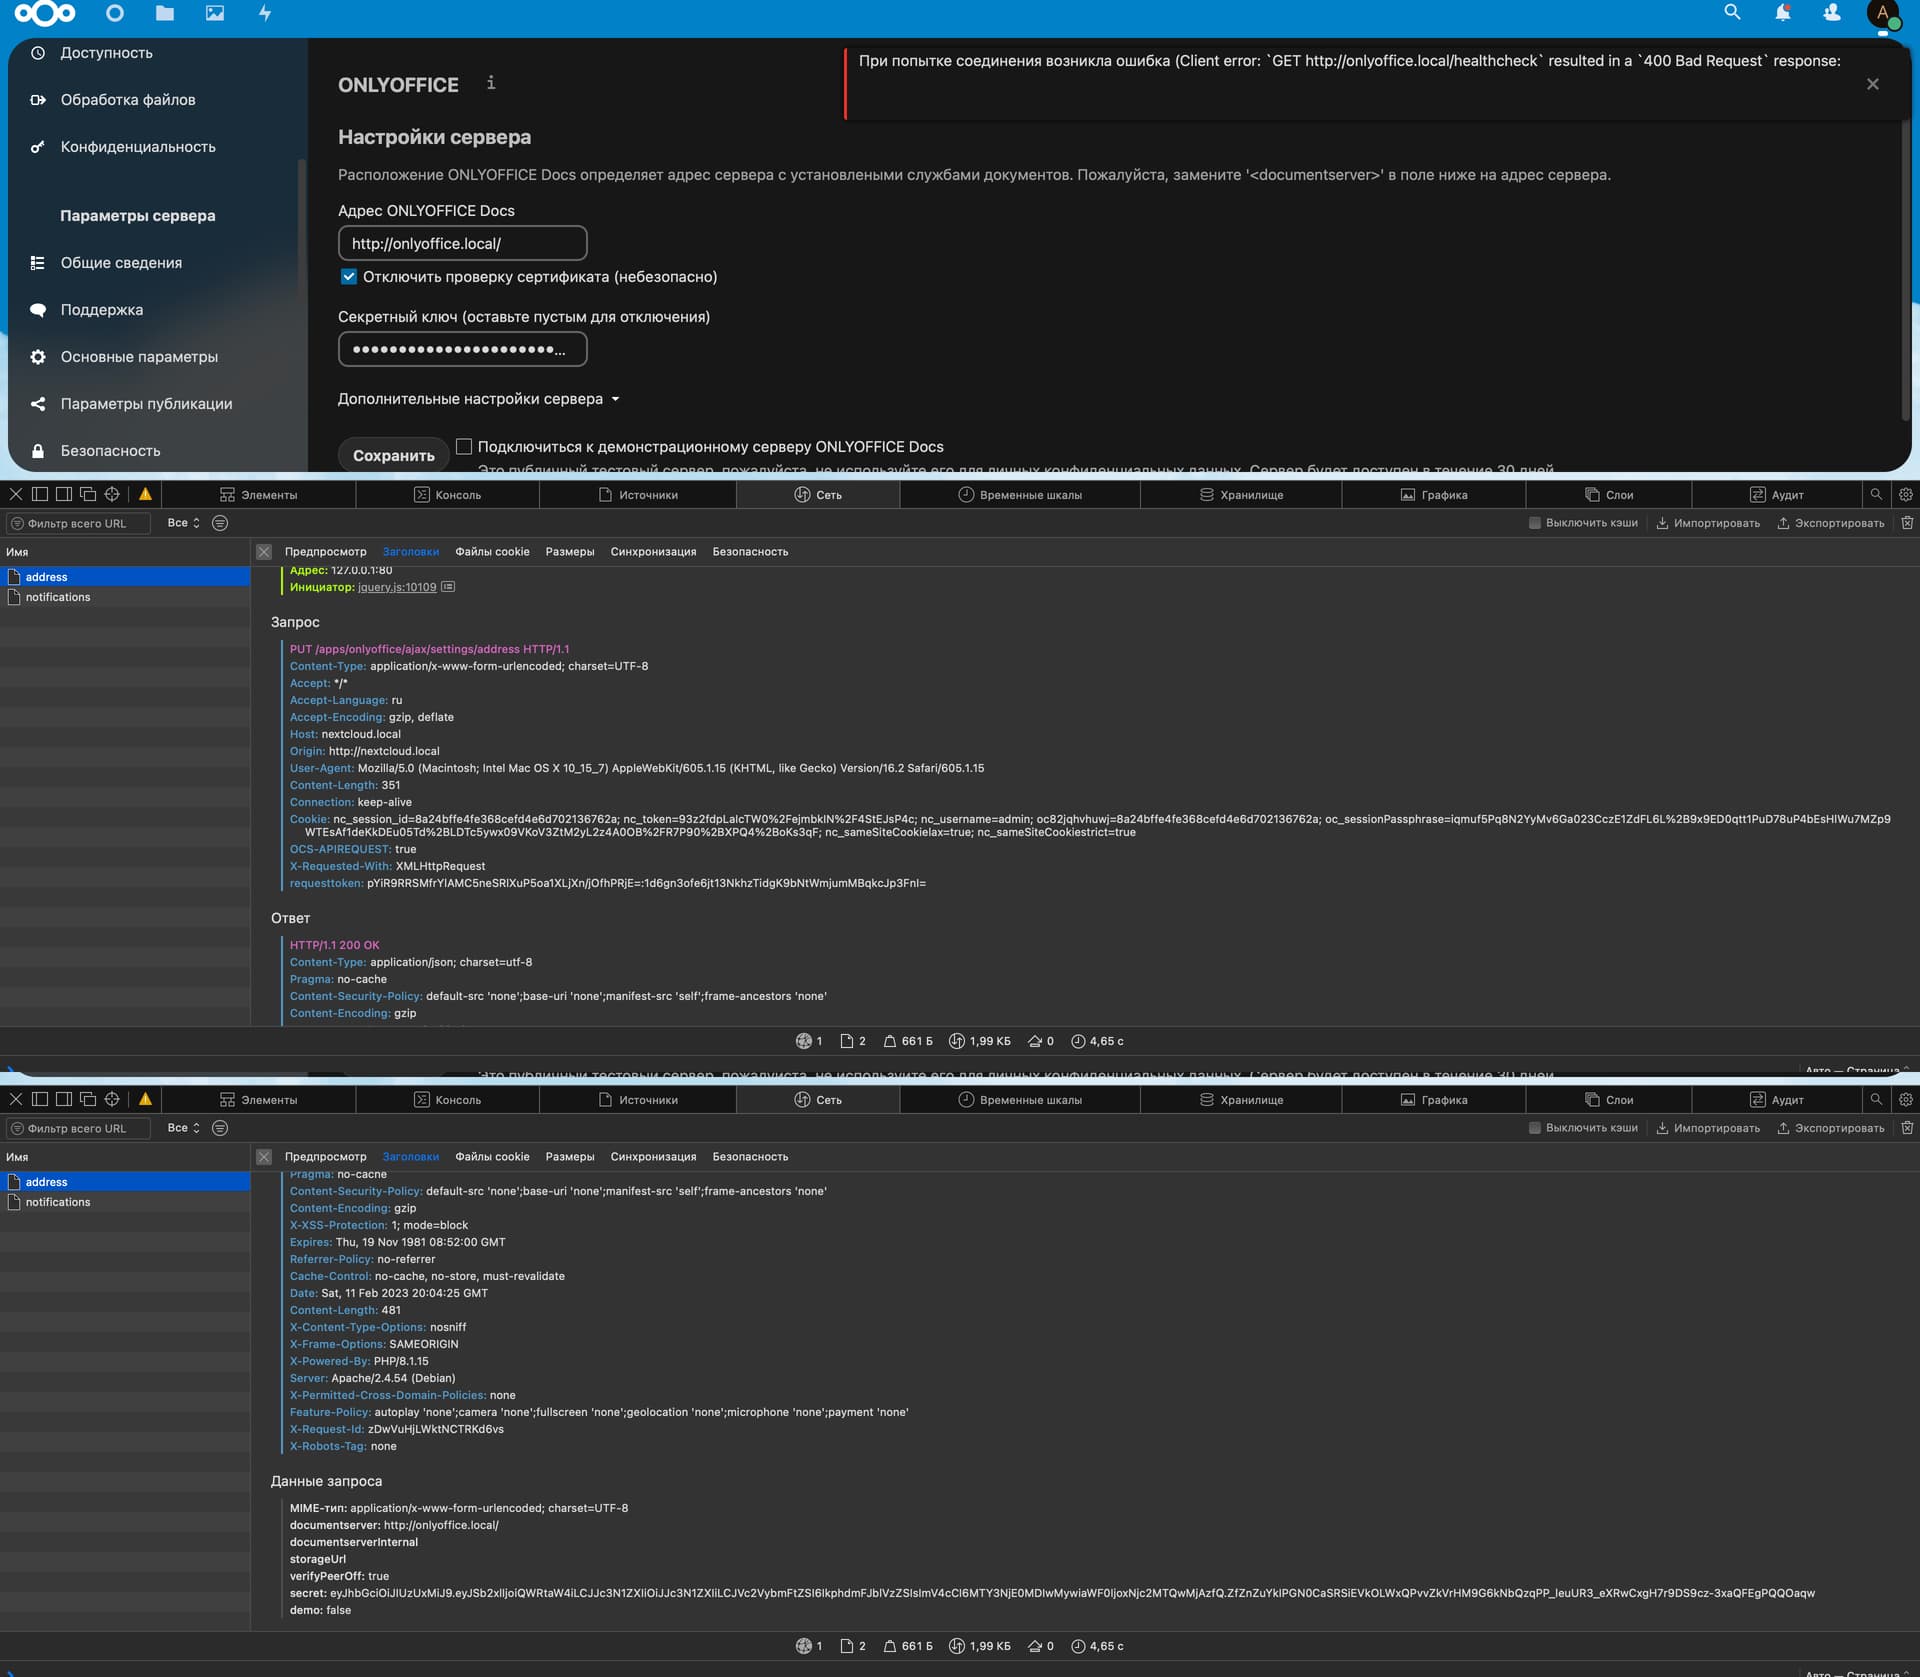Image resolution: width=1920 pixels, height=1677 pixels.
Task: Switch to the 'Слои' tab in the upper inspector
Action: (x=1609, y=495)
